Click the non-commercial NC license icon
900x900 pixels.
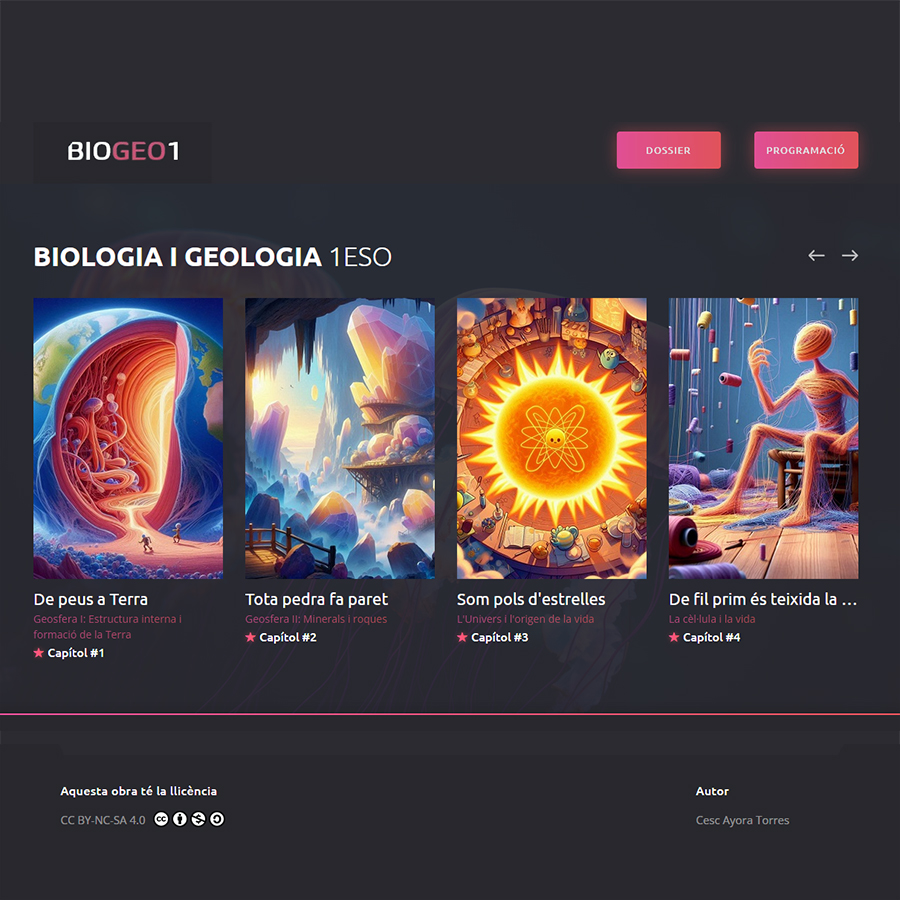point(198,819)
